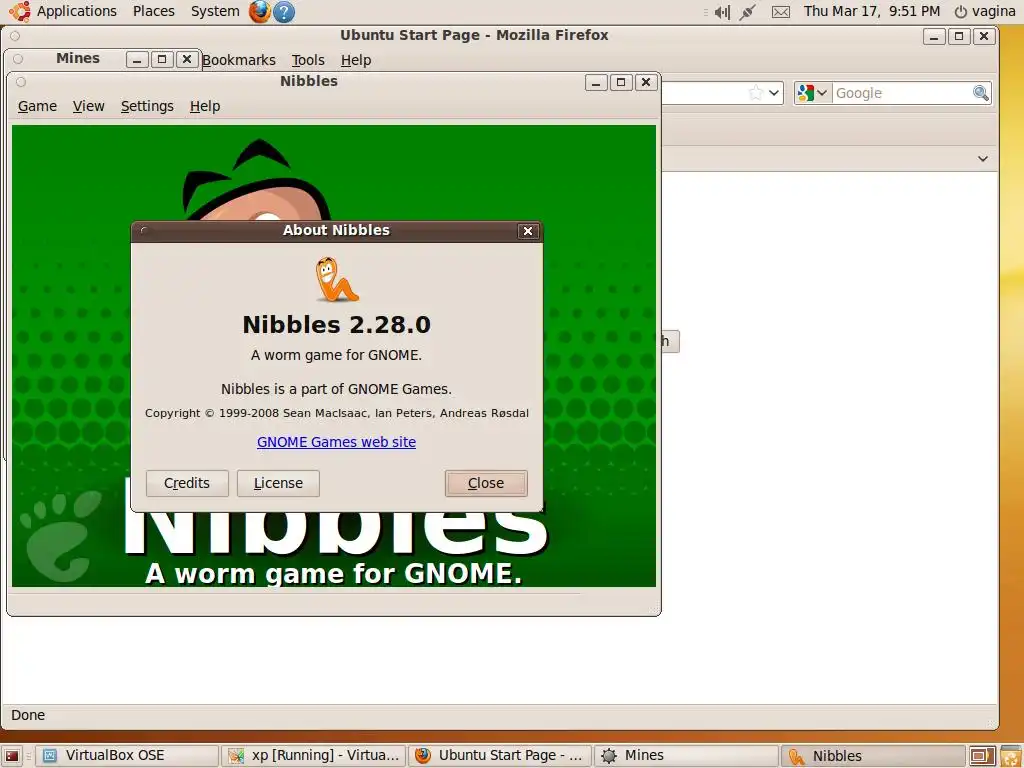Switch to Nibbles in the taskbar

872,756
